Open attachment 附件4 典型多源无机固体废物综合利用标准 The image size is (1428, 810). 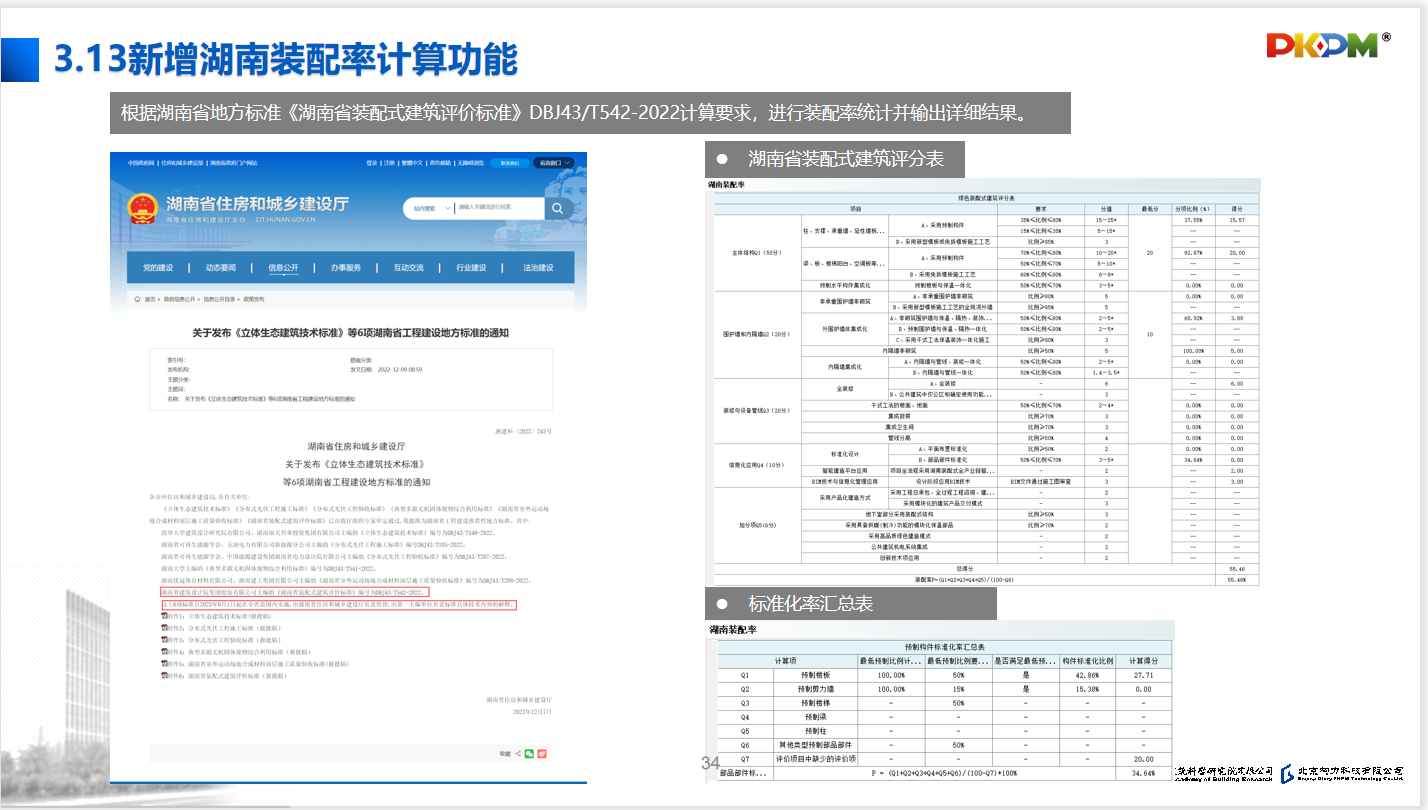point(240,653)
